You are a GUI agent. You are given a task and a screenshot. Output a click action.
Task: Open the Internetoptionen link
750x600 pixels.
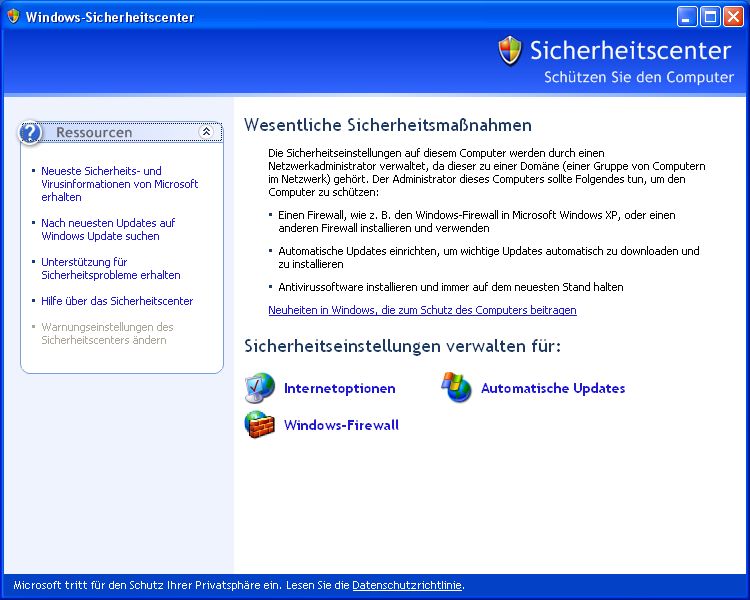pyautogui.click(x=340, y=388)
